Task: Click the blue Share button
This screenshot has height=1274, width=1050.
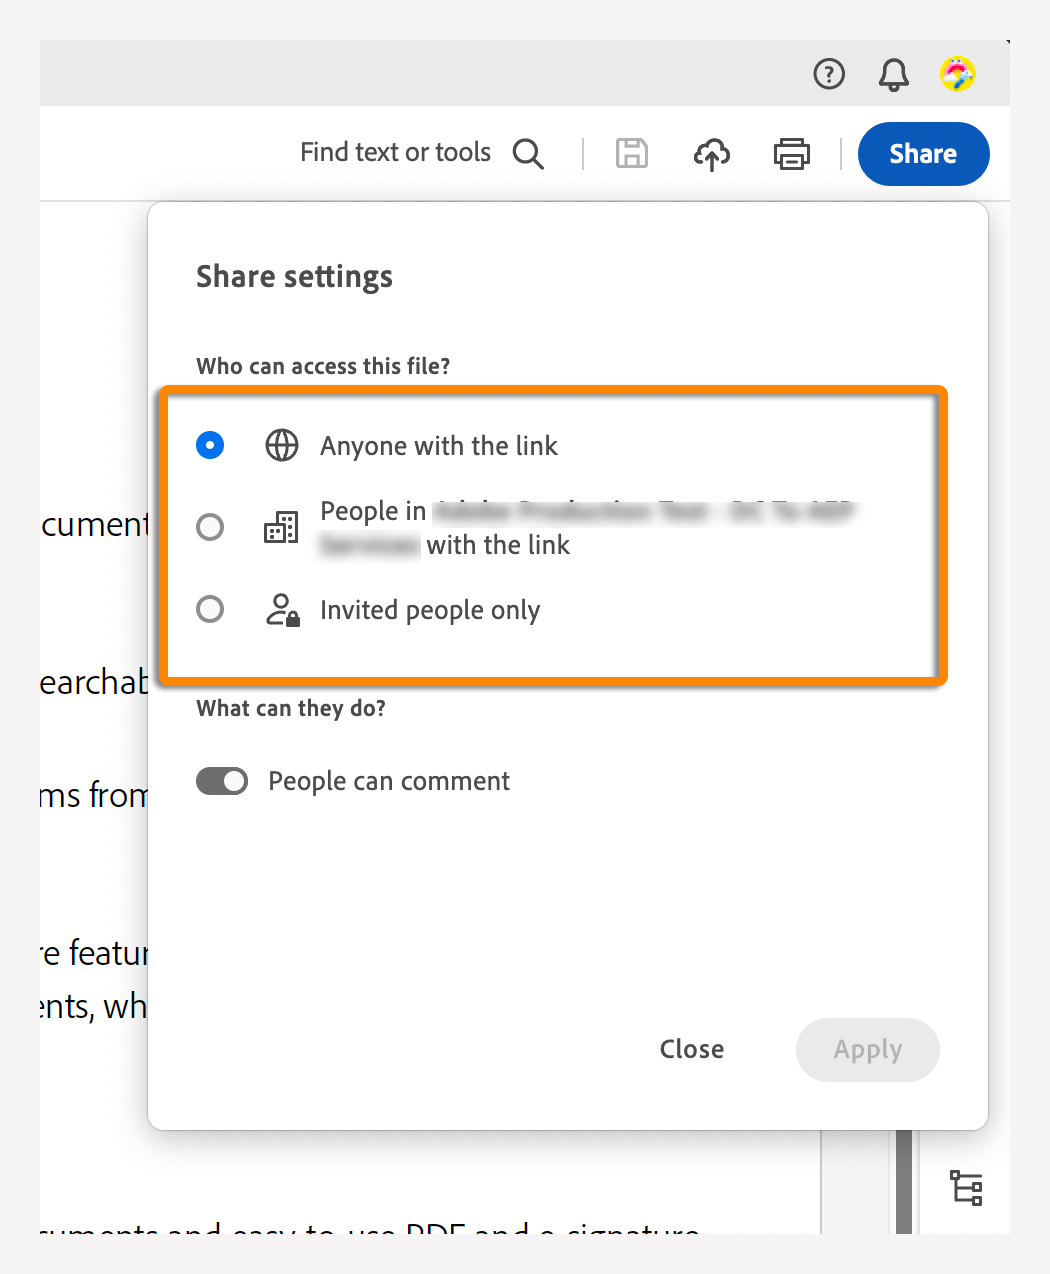Action: click(923, 154)
